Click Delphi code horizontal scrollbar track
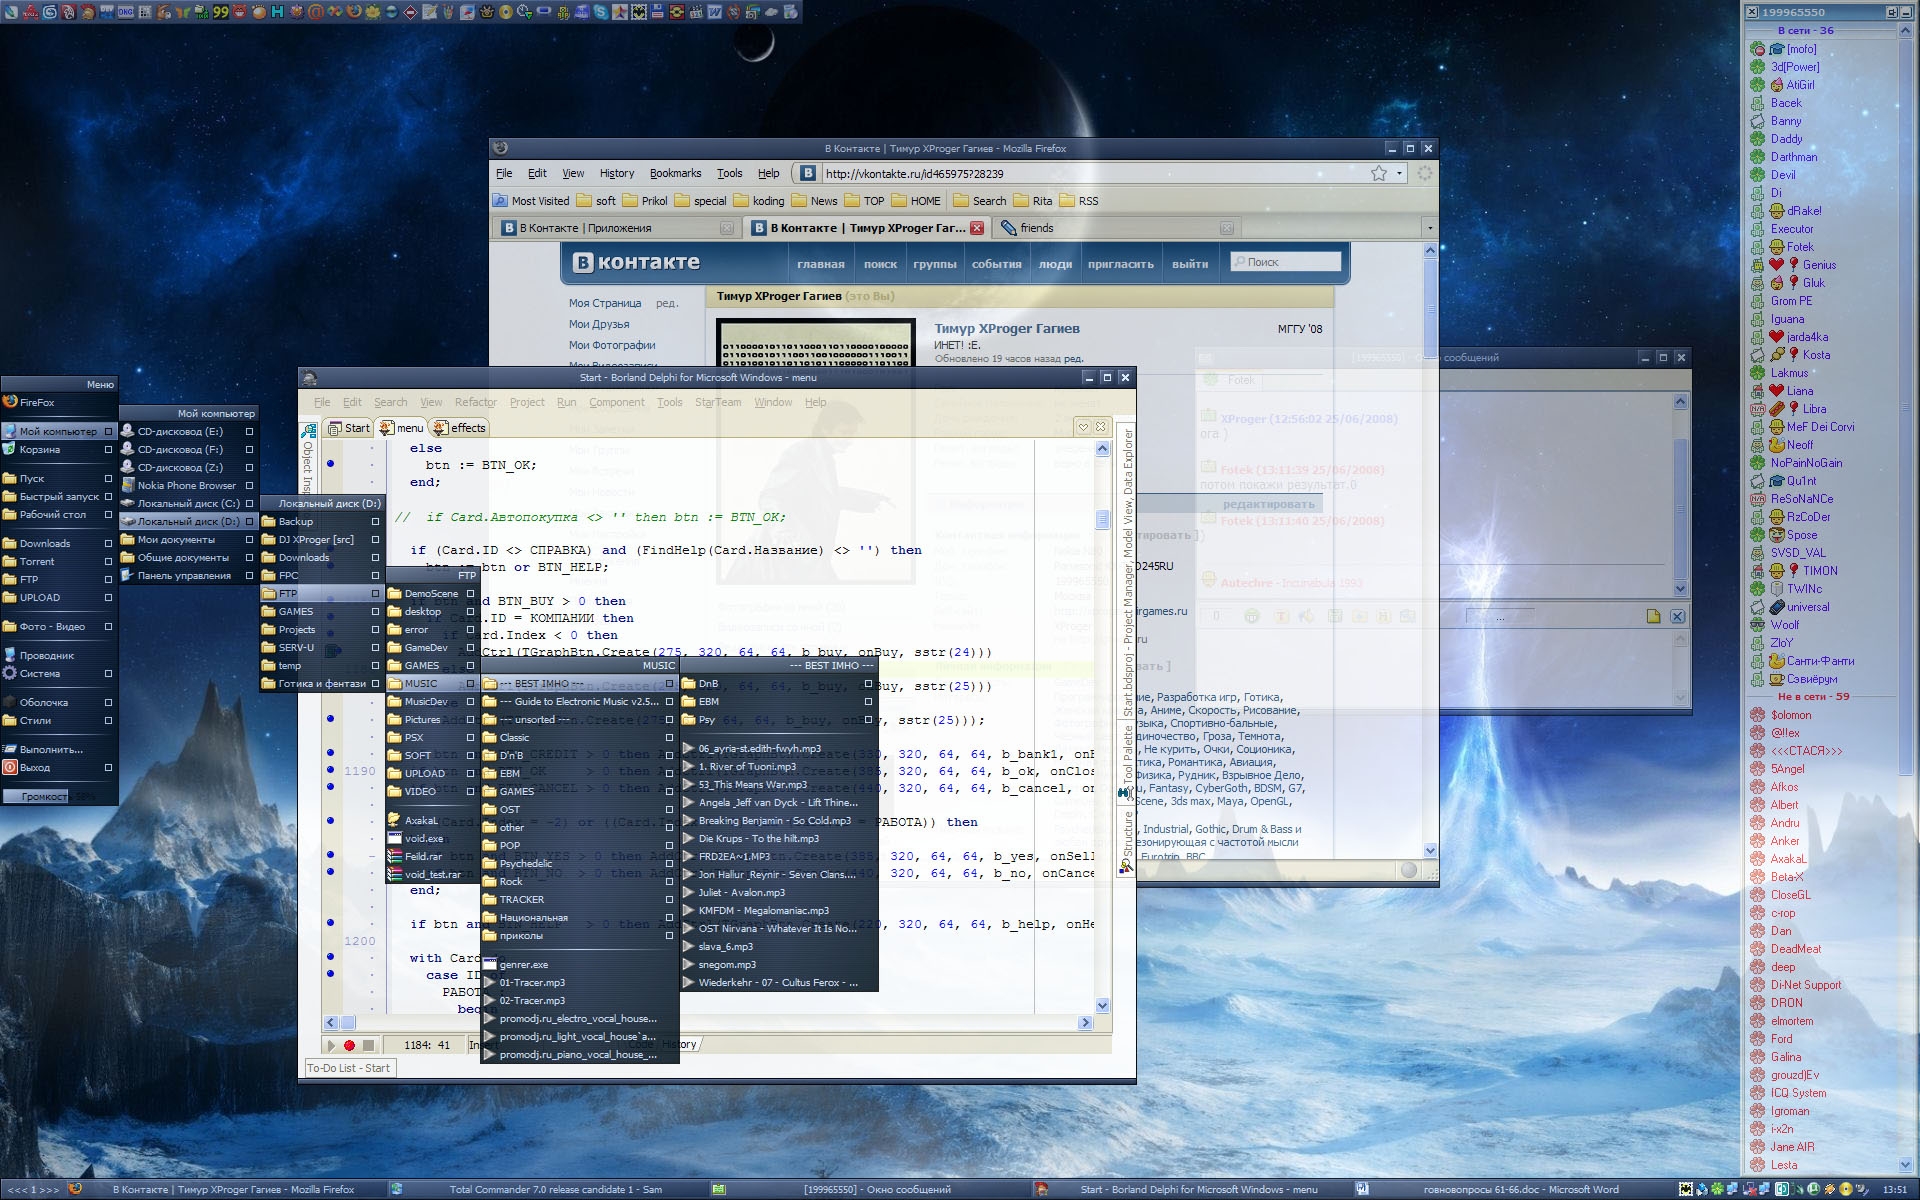 coord(710,1023)
